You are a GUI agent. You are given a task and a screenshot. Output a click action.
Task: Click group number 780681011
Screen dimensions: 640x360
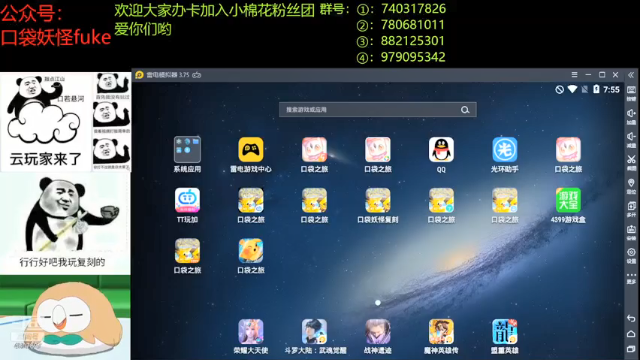412,25
